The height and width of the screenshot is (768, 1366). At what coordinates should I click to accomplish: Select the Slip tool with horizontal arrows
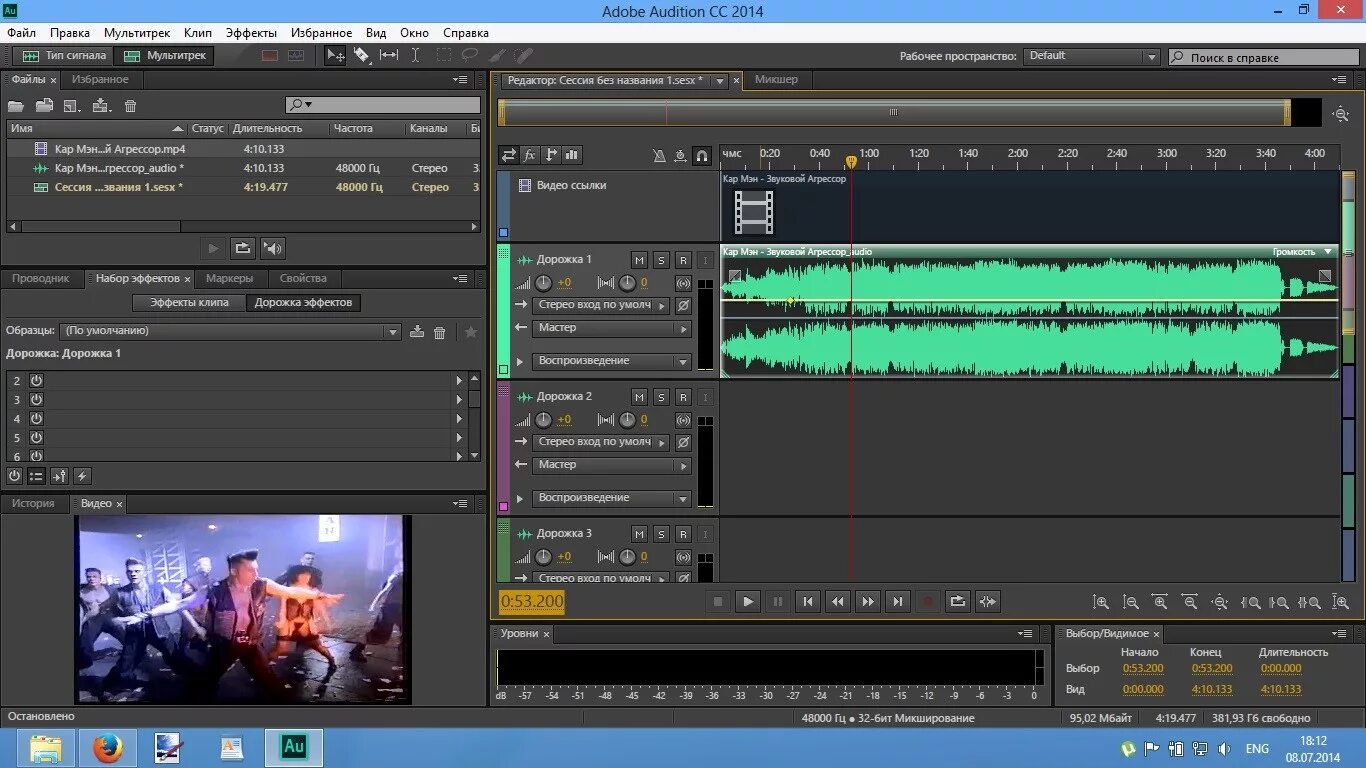(x=389, y=56)
